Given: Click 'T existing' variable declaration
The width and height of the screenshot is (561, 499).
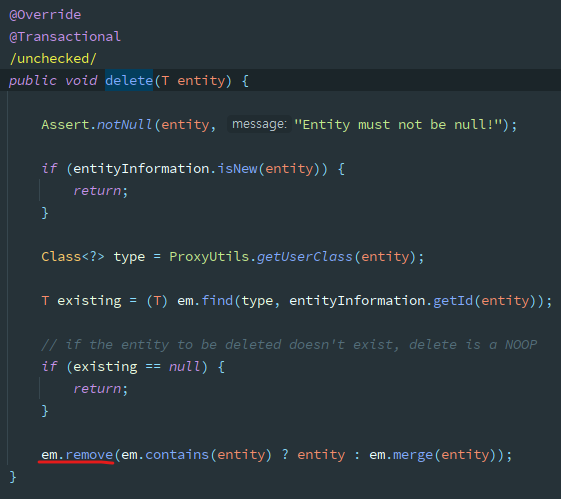Looking at the screenshot, I should tap(81, 300).
